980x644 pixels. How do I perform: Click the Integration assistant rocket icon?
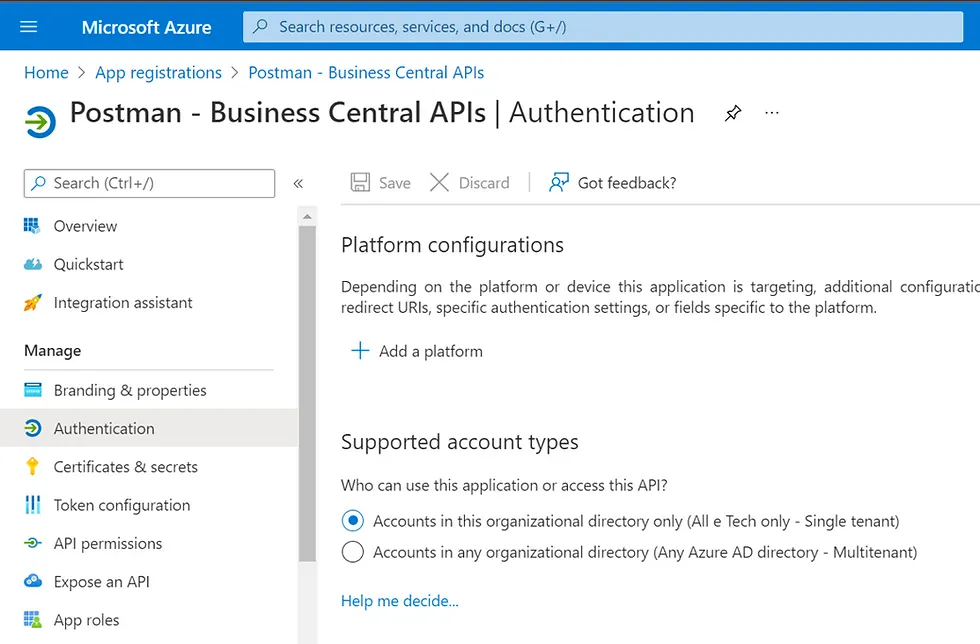click(x=32, y=303)
